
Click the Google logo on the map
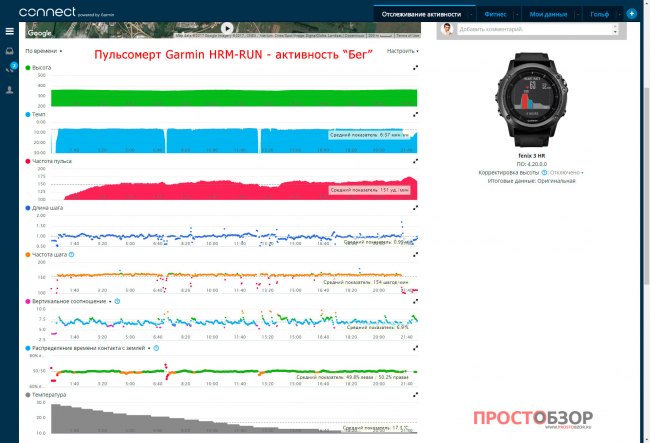[39, 33]
